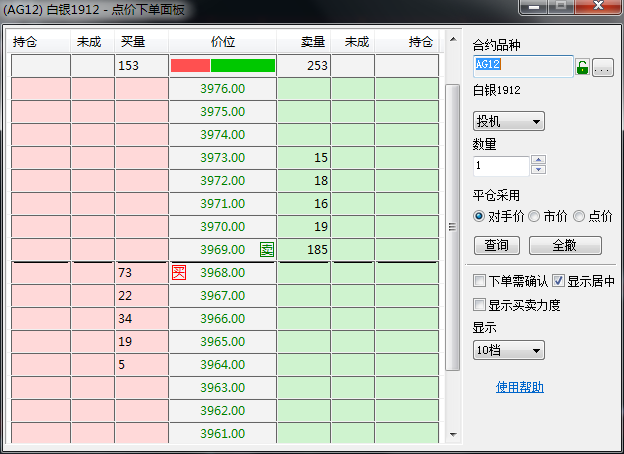Screen dimensions: 624x454
Task: Click sell volume 18 at 3972.00
Action: point(321,181)
